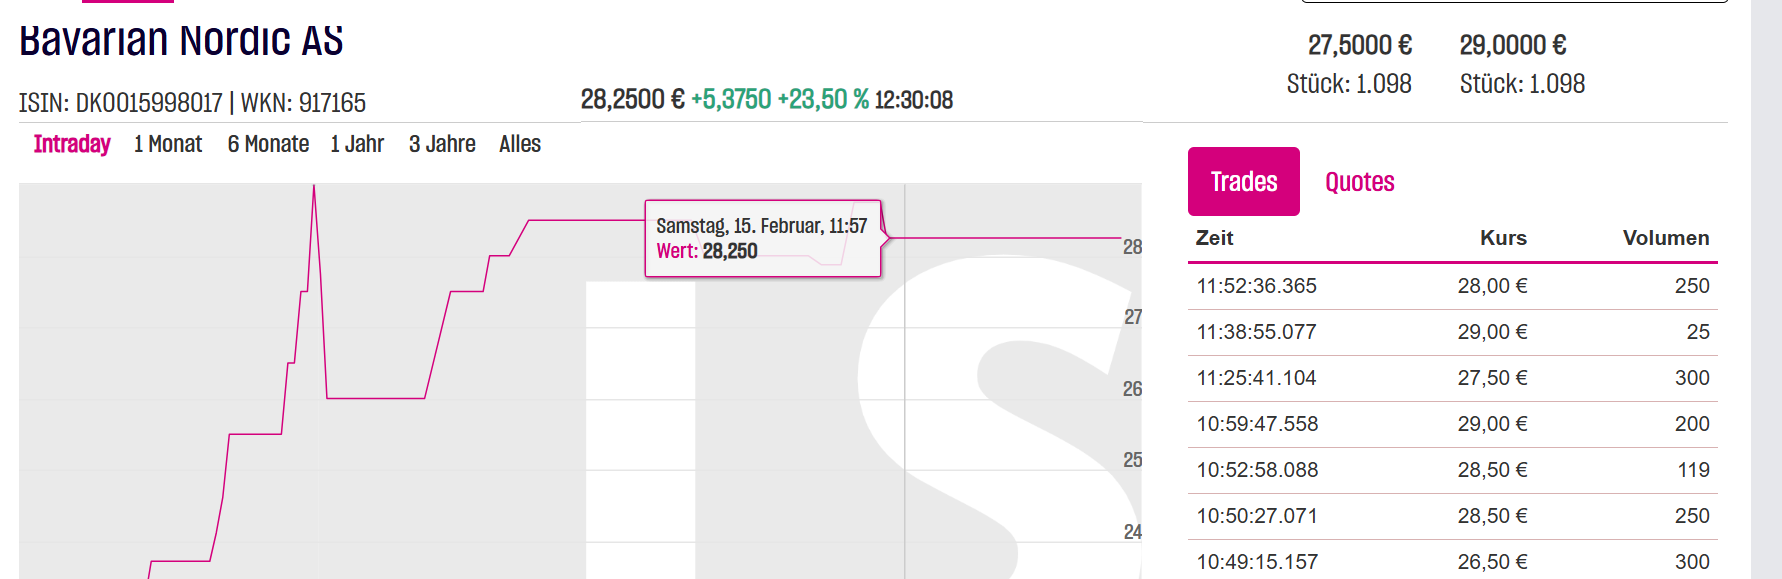Click the Bavarian Nordic AS heading
Screen dimensions: 1782x579
click(x=181, y=40)
